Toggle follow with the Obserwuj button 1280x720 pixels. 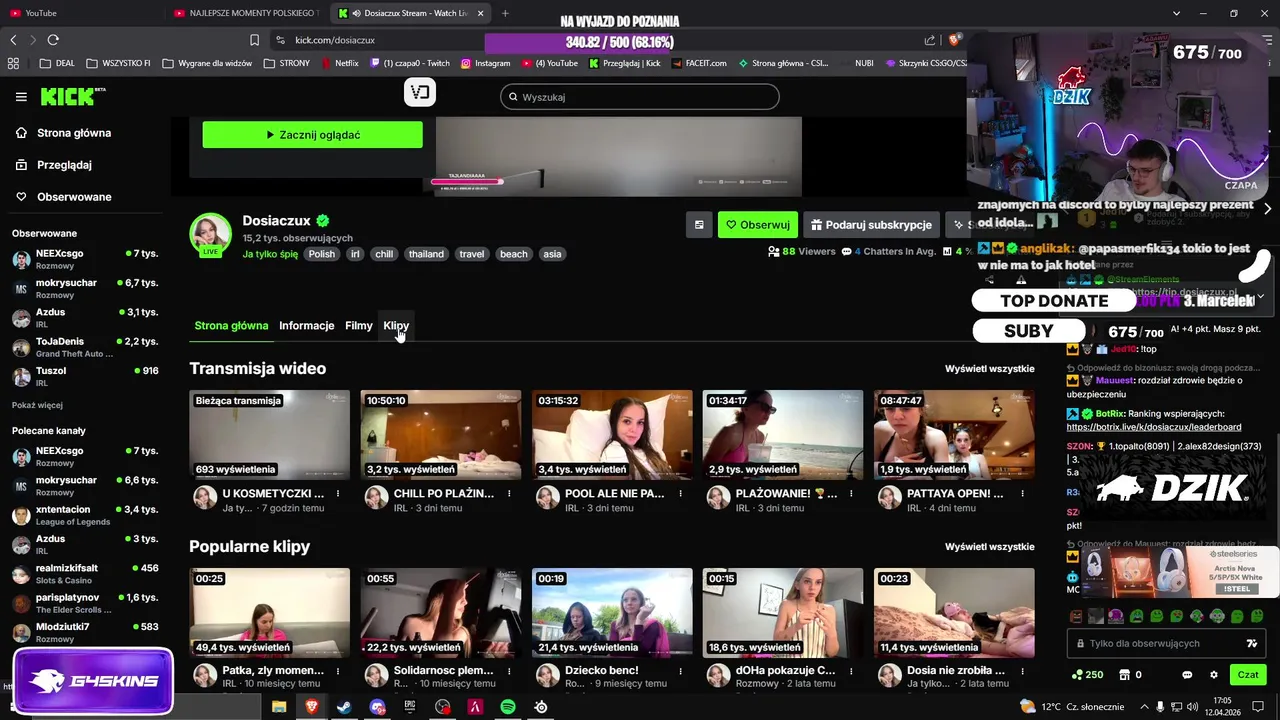(758, 225)
